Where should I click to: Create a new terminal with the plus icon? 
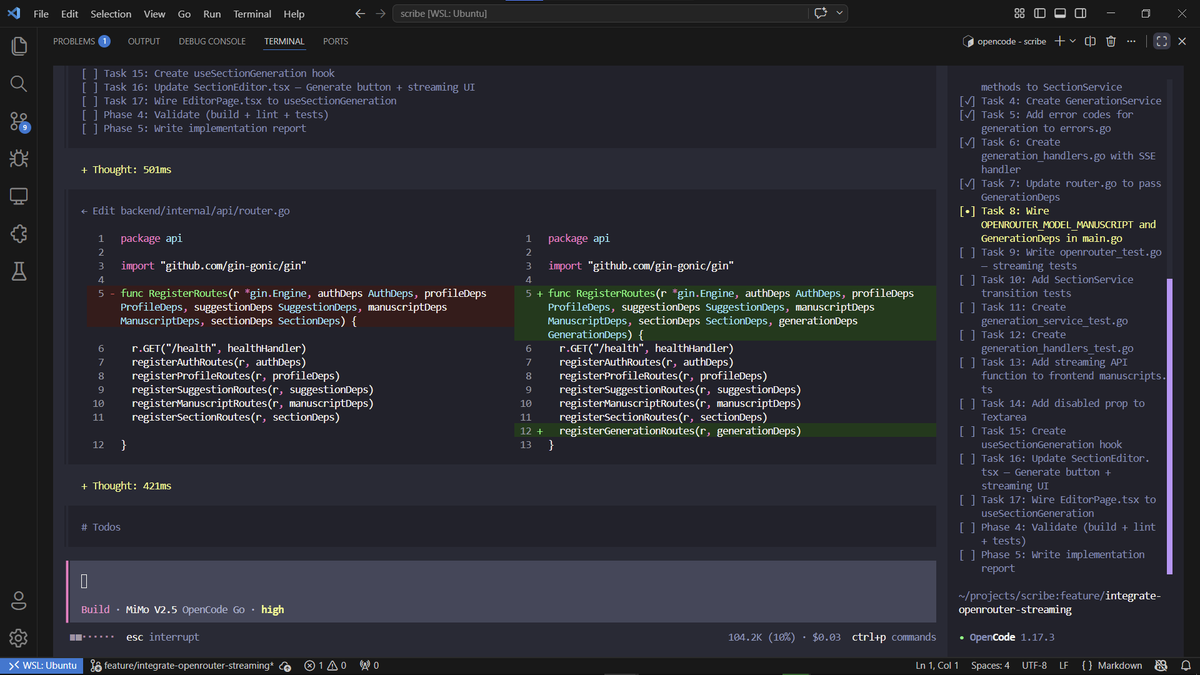point(1060,41)
